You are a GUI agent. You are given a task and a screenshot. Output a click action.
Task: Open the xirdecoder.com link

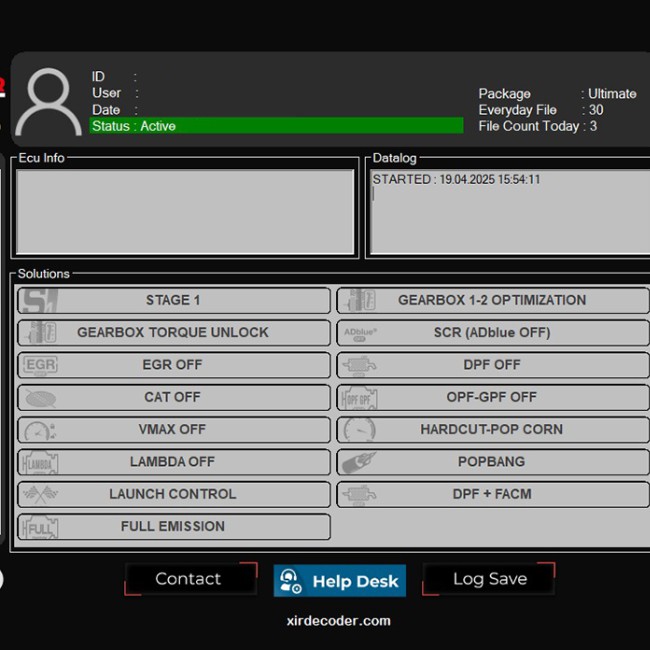[338, 621]
